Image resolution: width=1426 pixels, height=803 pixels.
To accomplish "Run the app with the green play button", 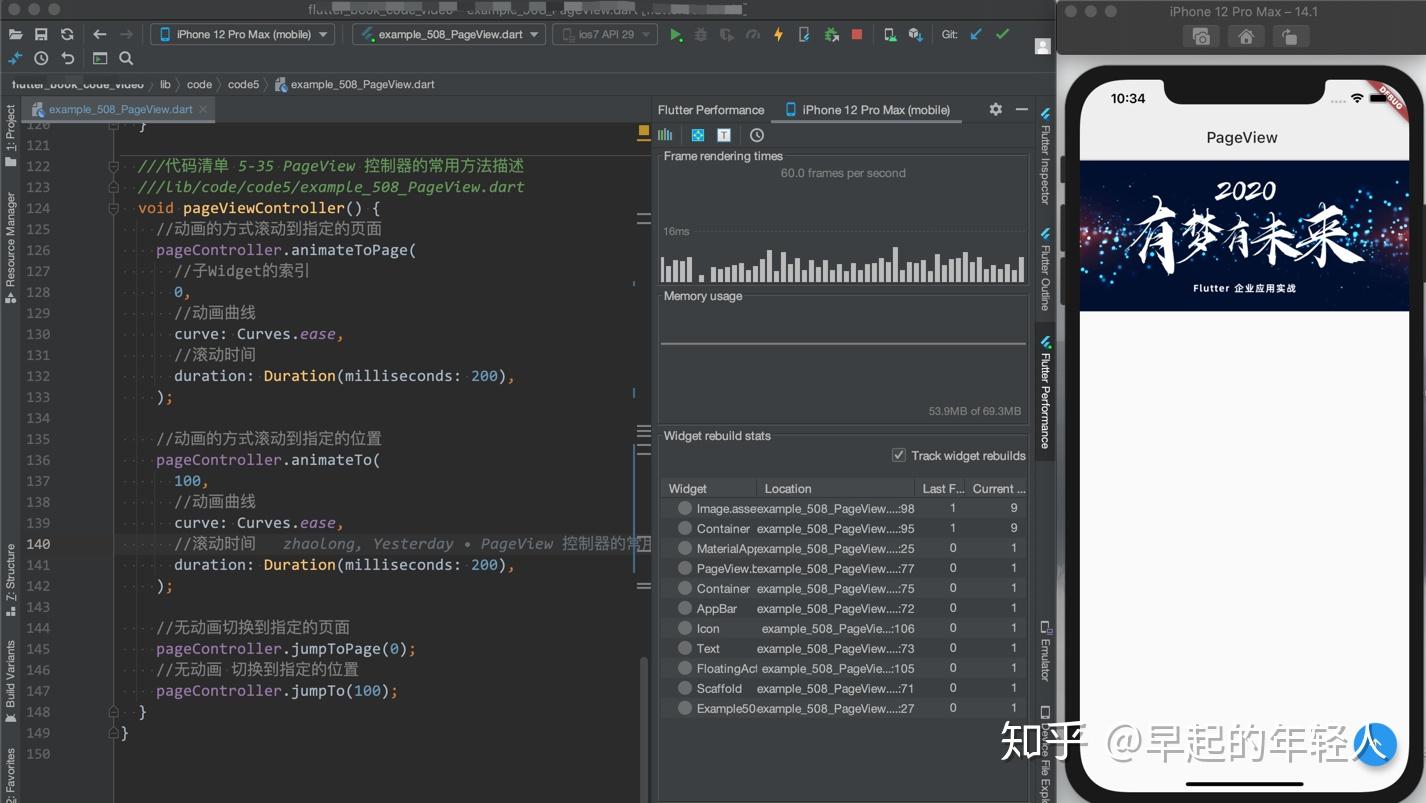I will click(676, 34).
